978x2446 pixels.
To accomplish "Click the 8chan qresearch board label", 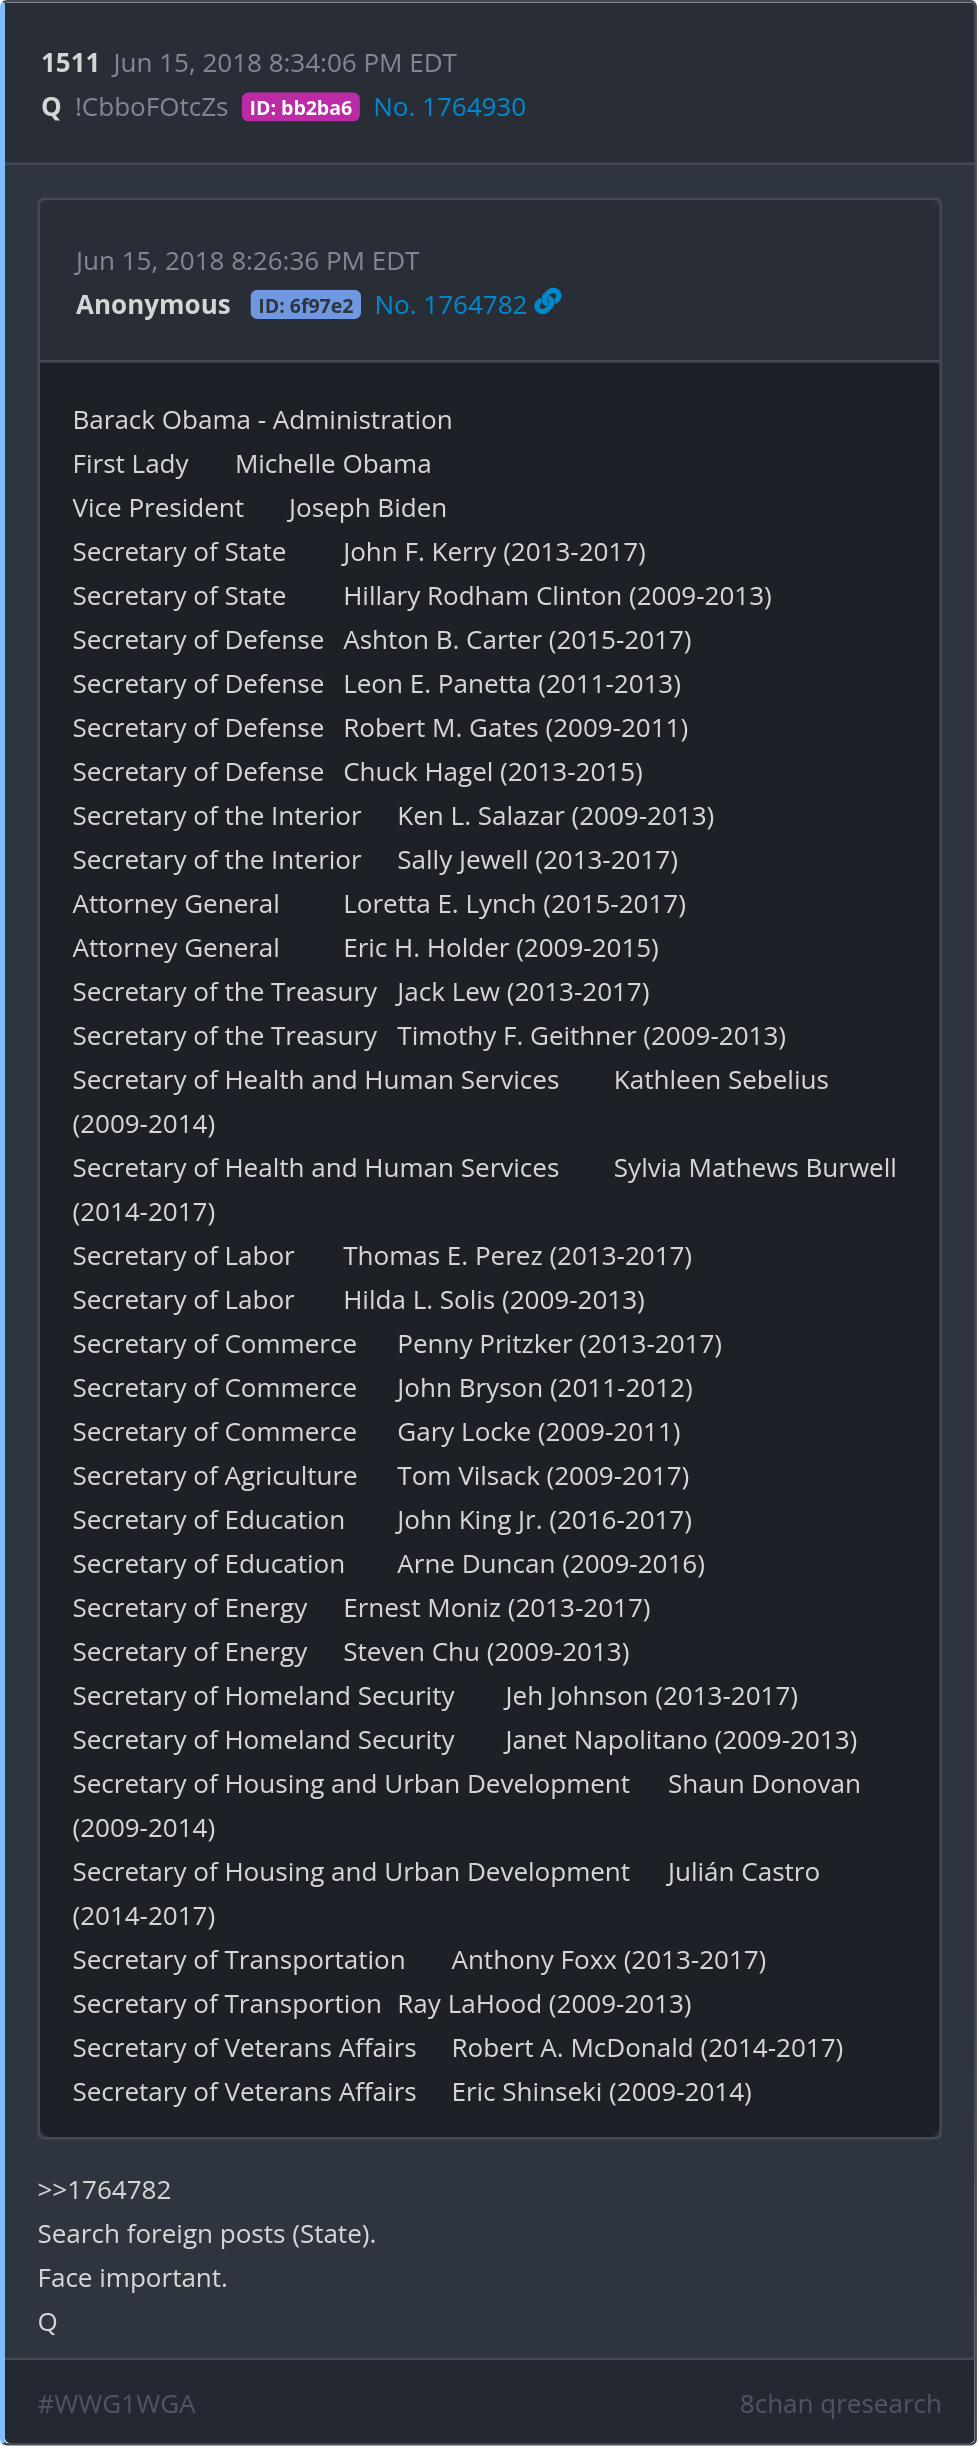I will 839,2404.
